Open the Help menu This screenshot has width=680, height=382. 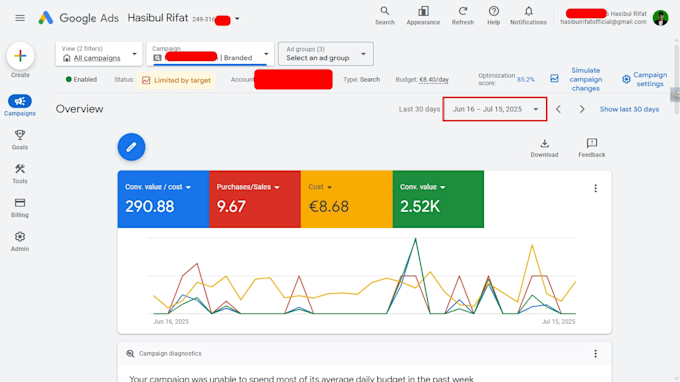pos(494,16)
